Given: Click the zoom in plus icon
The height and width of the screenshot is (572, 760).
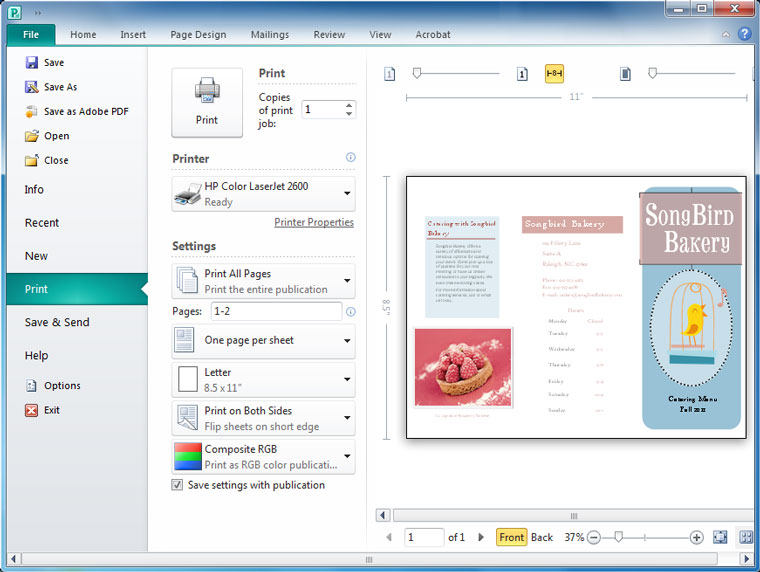Looking at the screenshot, I should (x=697, y=537).
